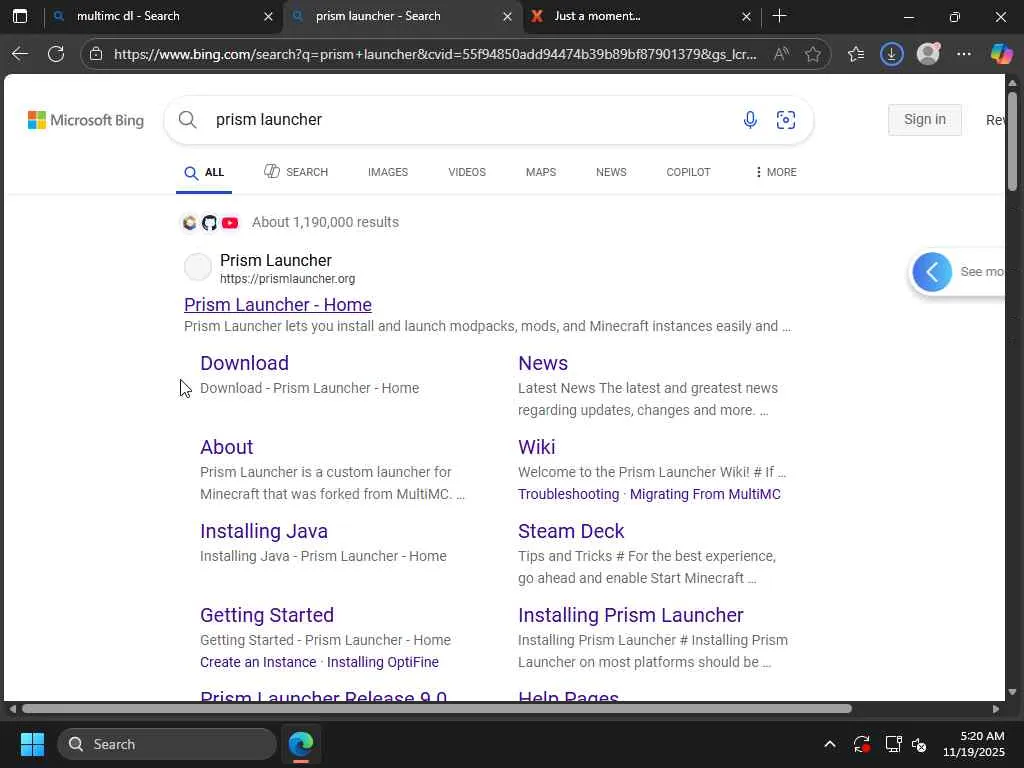Select the ALL results tab

point(204,172)
